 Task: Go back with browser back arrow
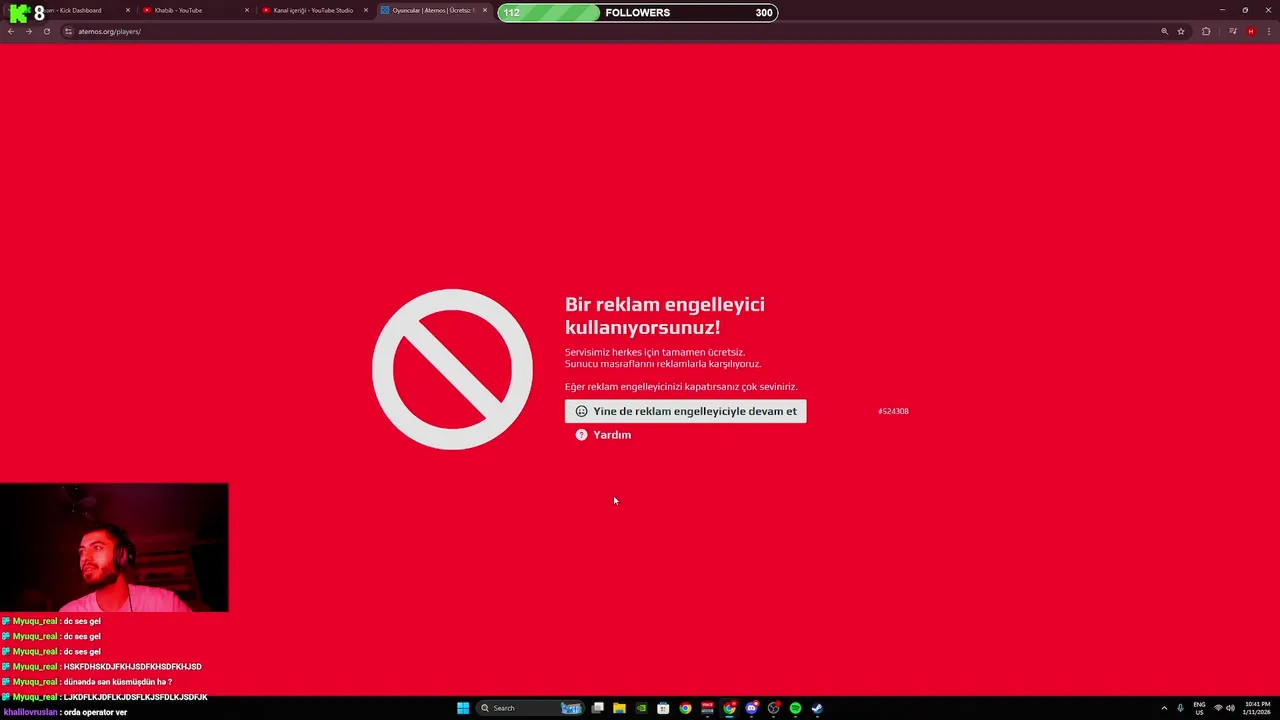(11, 31)
